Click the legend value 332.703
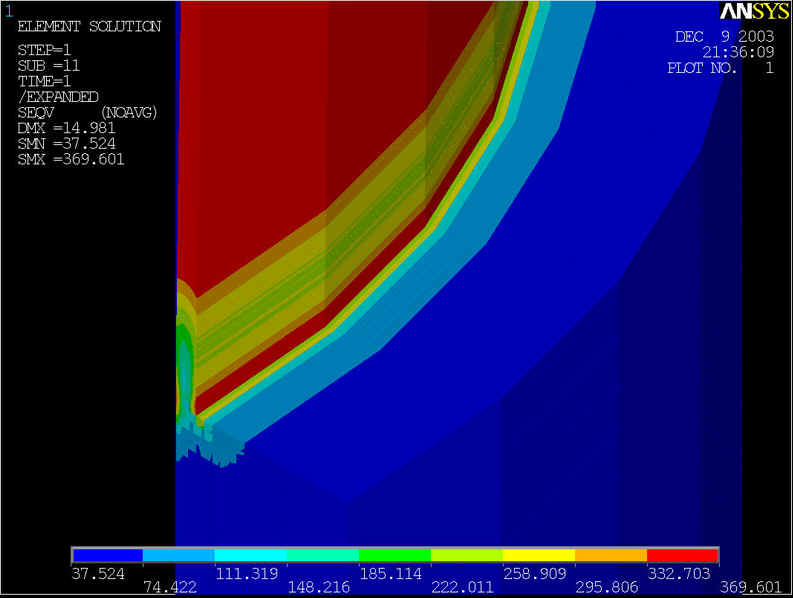 tap(679, 573)
